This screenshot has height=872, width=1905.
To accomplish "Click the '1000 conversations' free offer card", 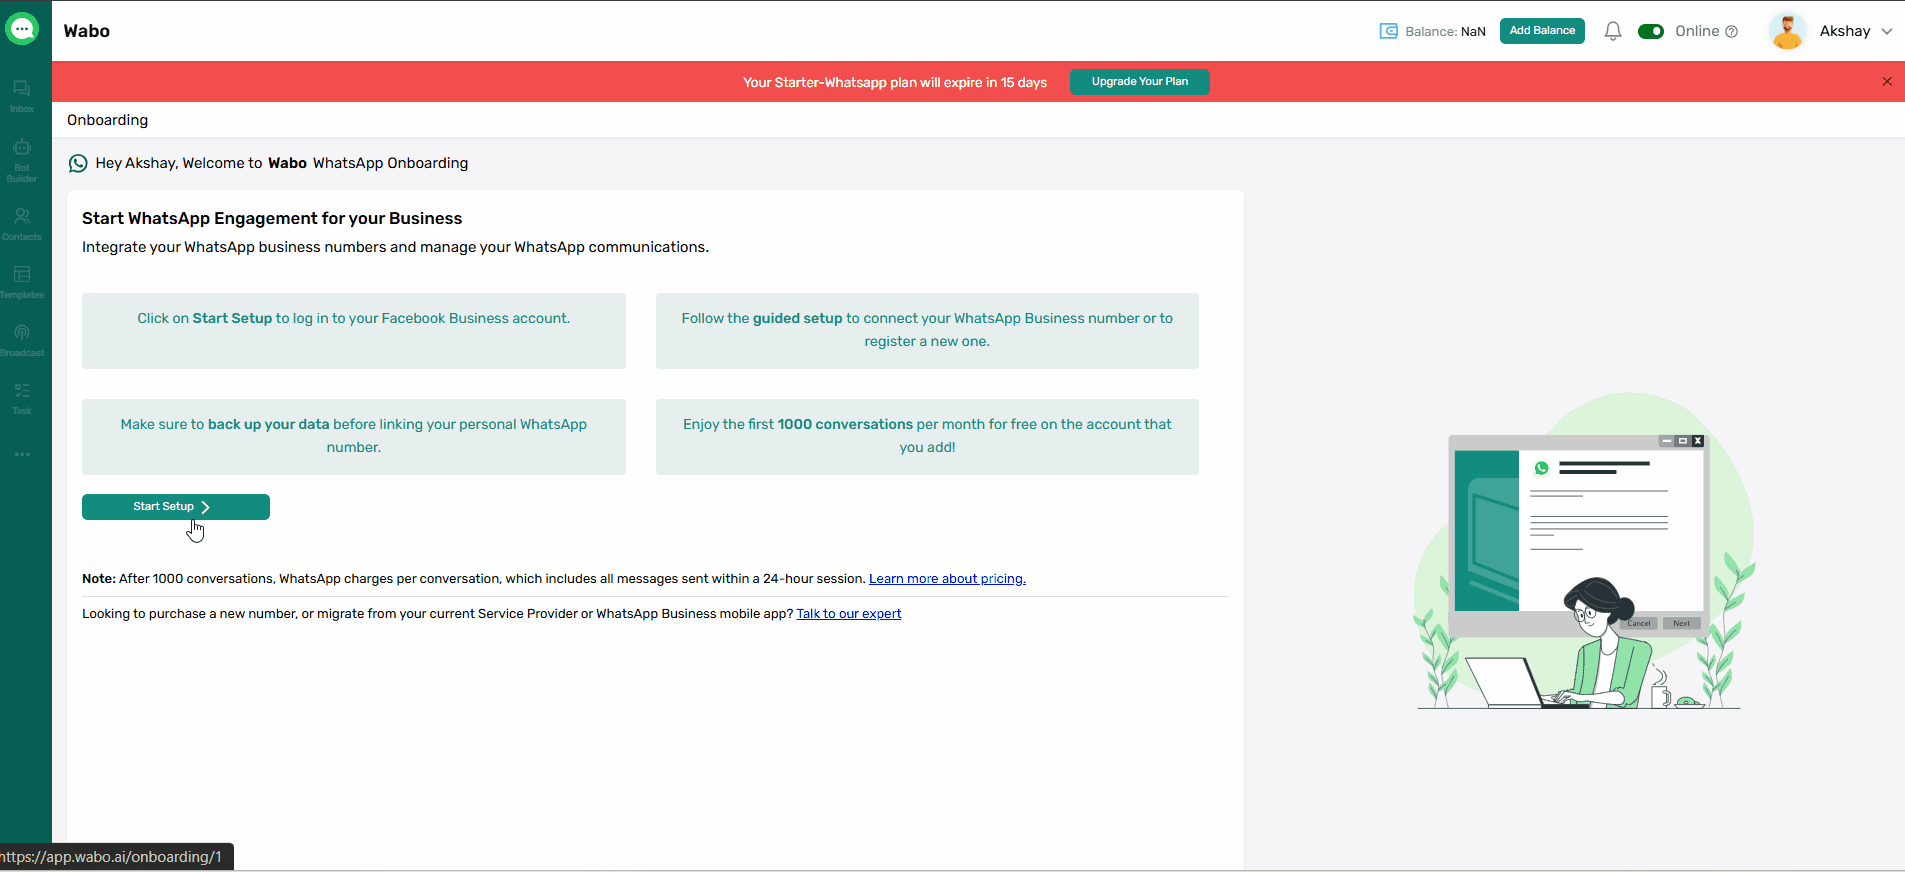I will click(x=927, y=437).
